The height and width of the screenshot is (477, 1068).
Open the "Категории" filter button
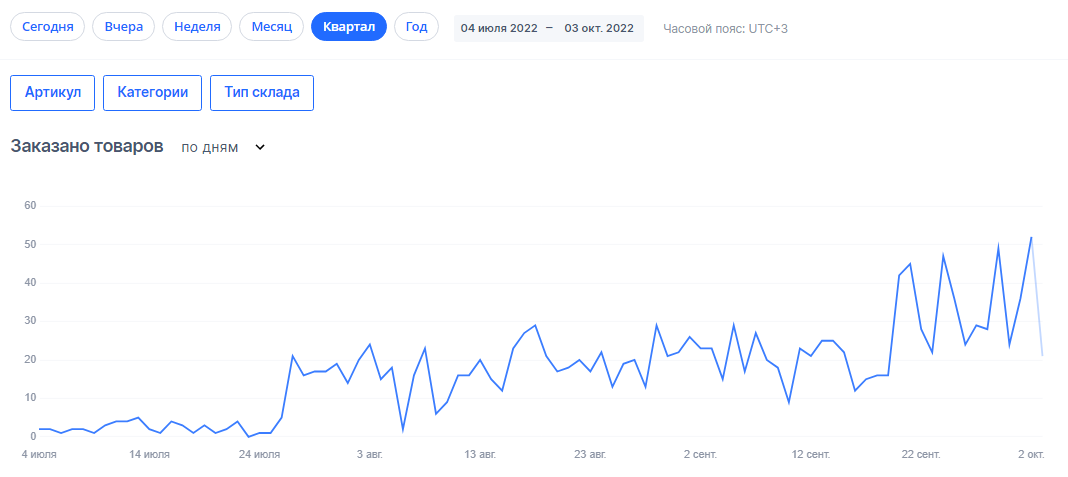click(153, 92)
